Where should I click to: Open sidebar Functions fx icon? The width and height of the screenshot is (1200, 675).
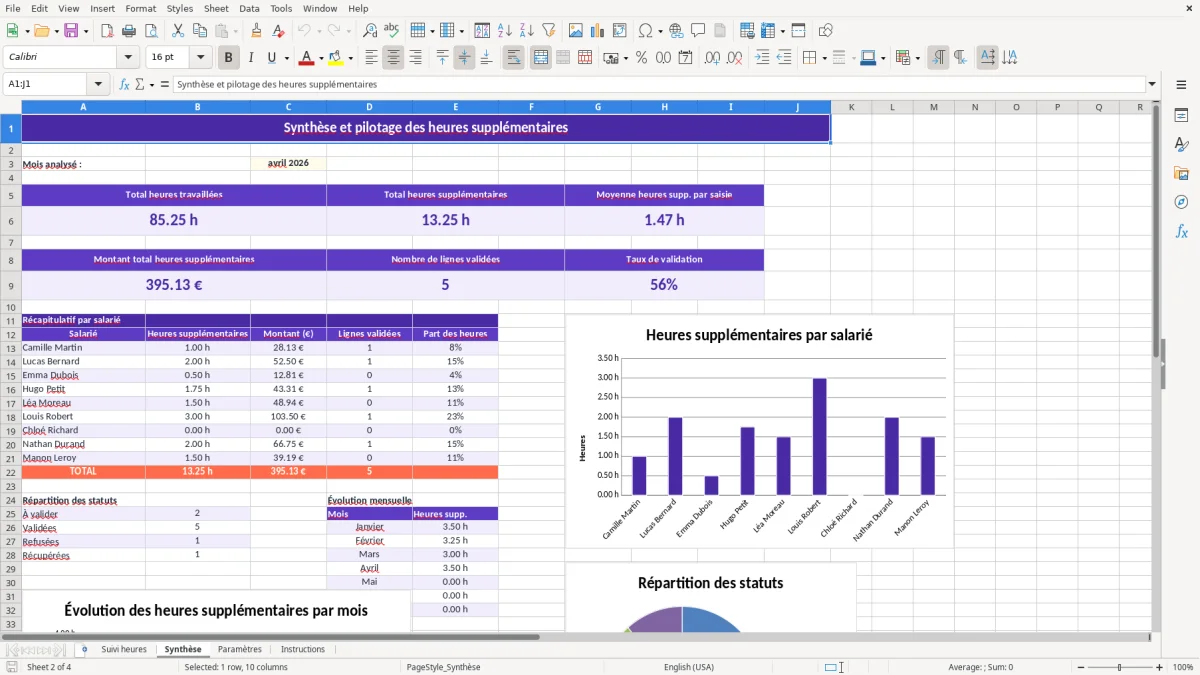1181,231
